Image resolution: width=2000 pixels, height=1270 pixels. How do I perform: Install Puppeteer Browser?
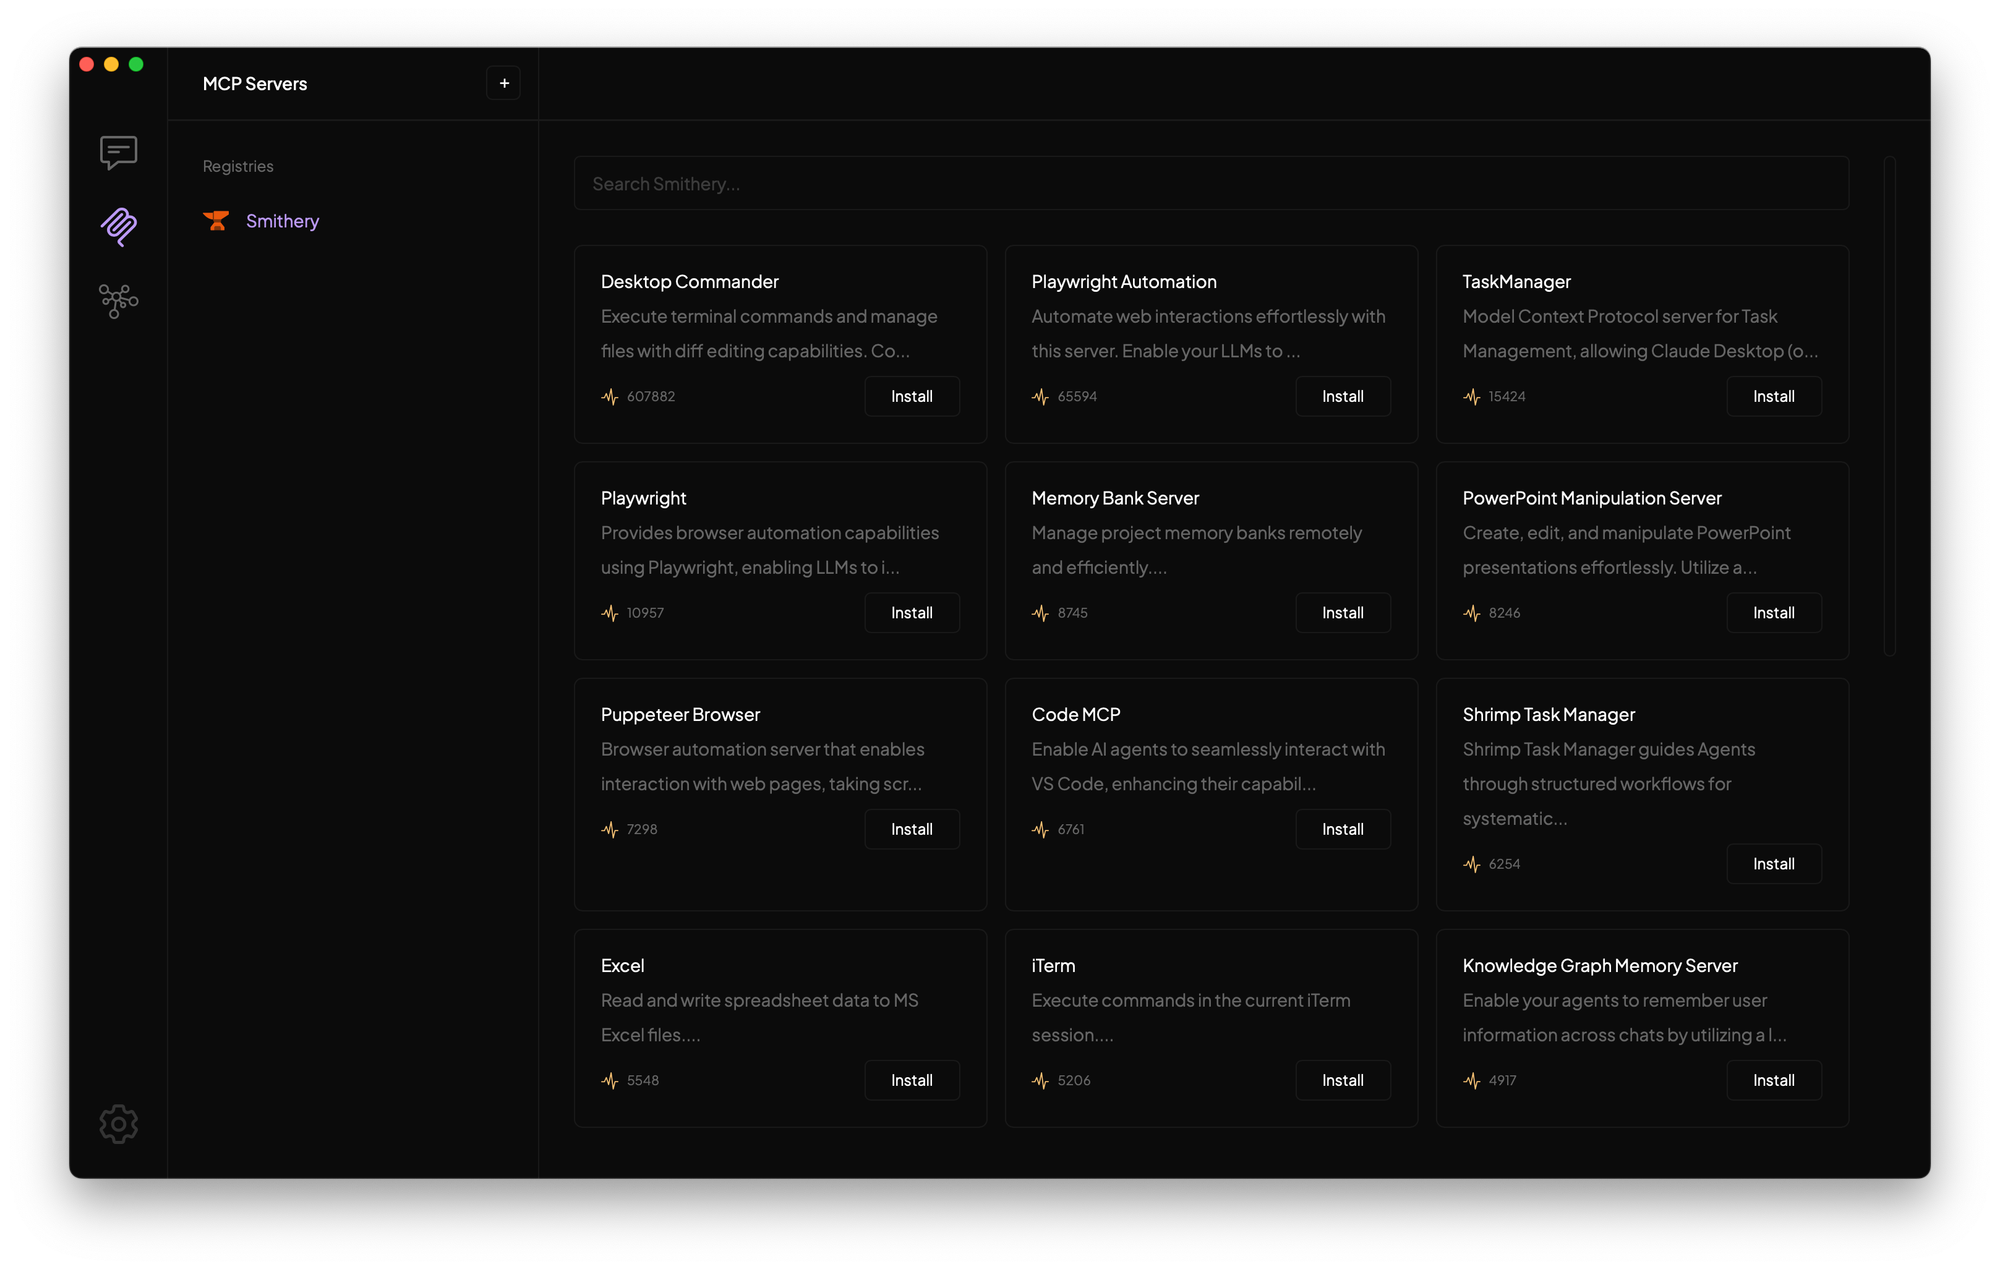pyautogui.click(x=912, y=829)
